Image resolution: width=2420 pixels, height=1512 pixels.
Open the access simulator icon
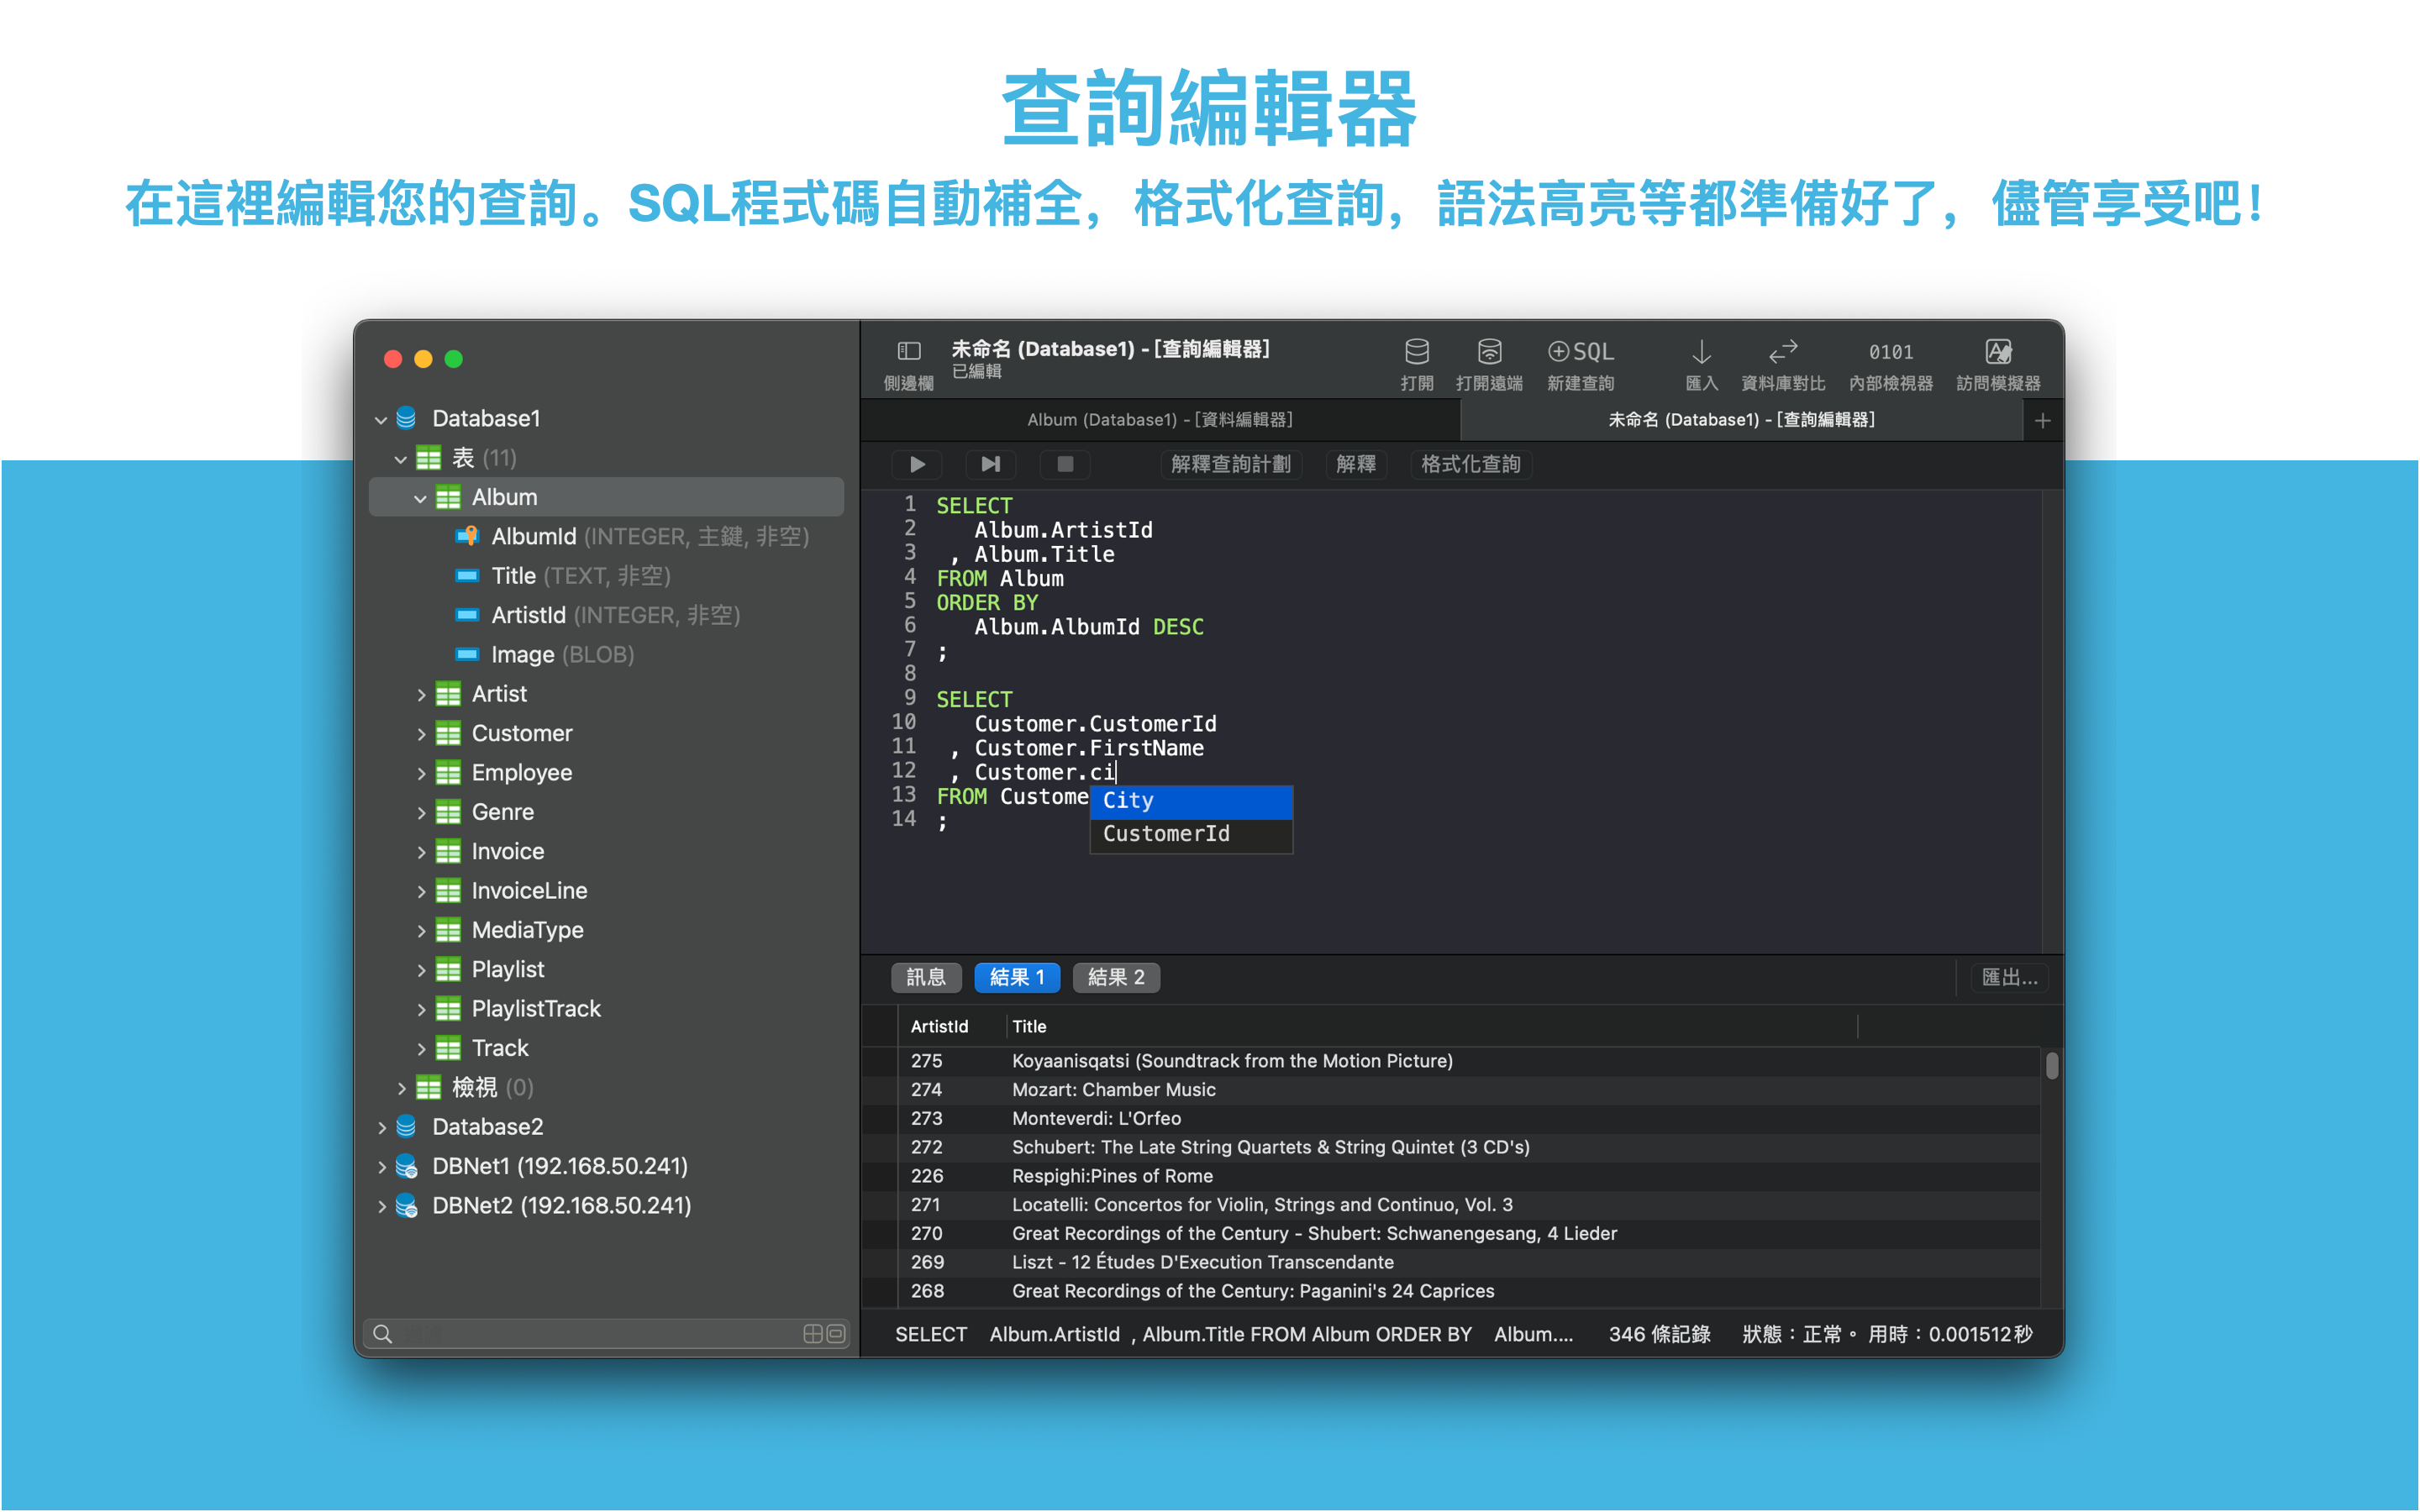click(1997, 352)
